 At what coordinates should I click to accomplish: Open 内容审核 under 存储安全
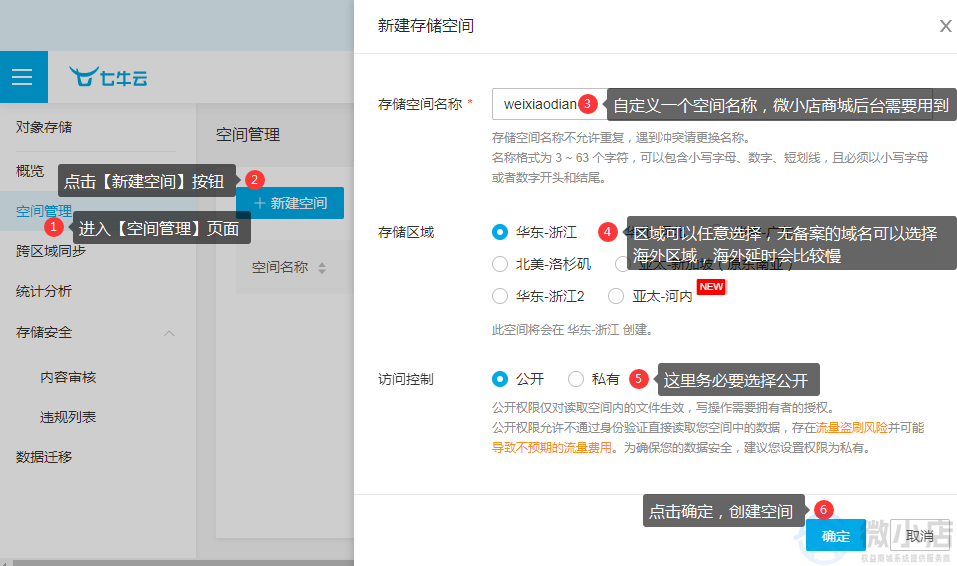(x=68, y=377)
